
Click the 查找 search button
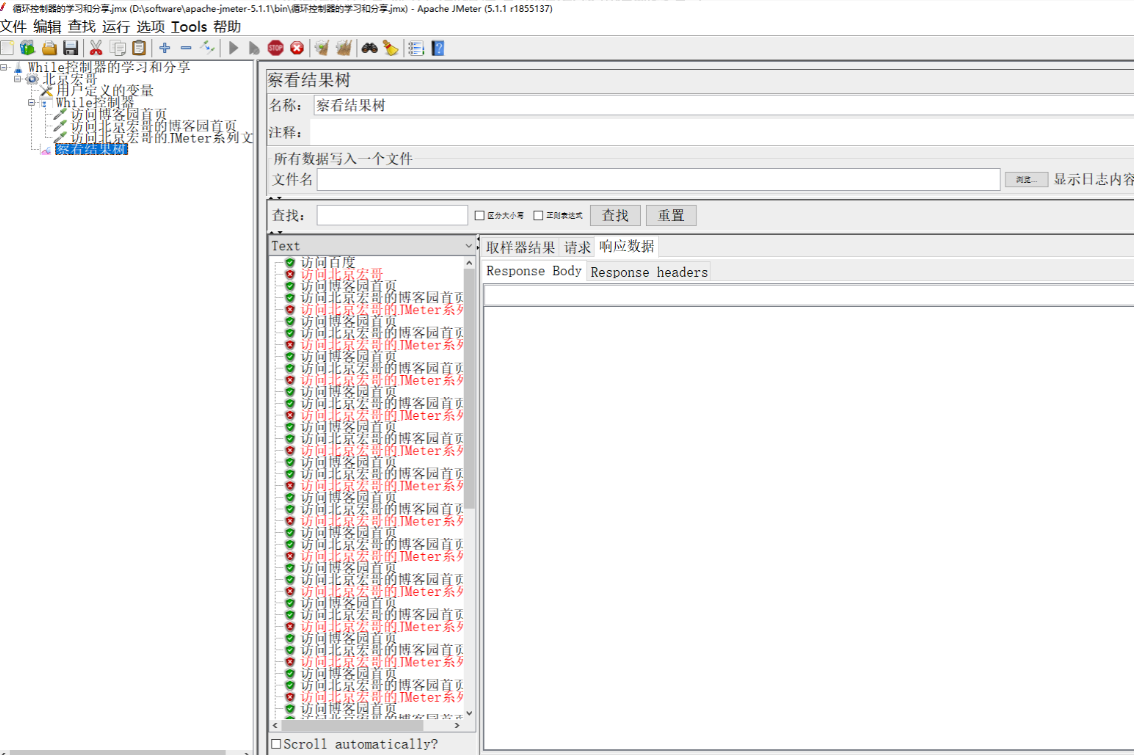click(x=615, y=216)
